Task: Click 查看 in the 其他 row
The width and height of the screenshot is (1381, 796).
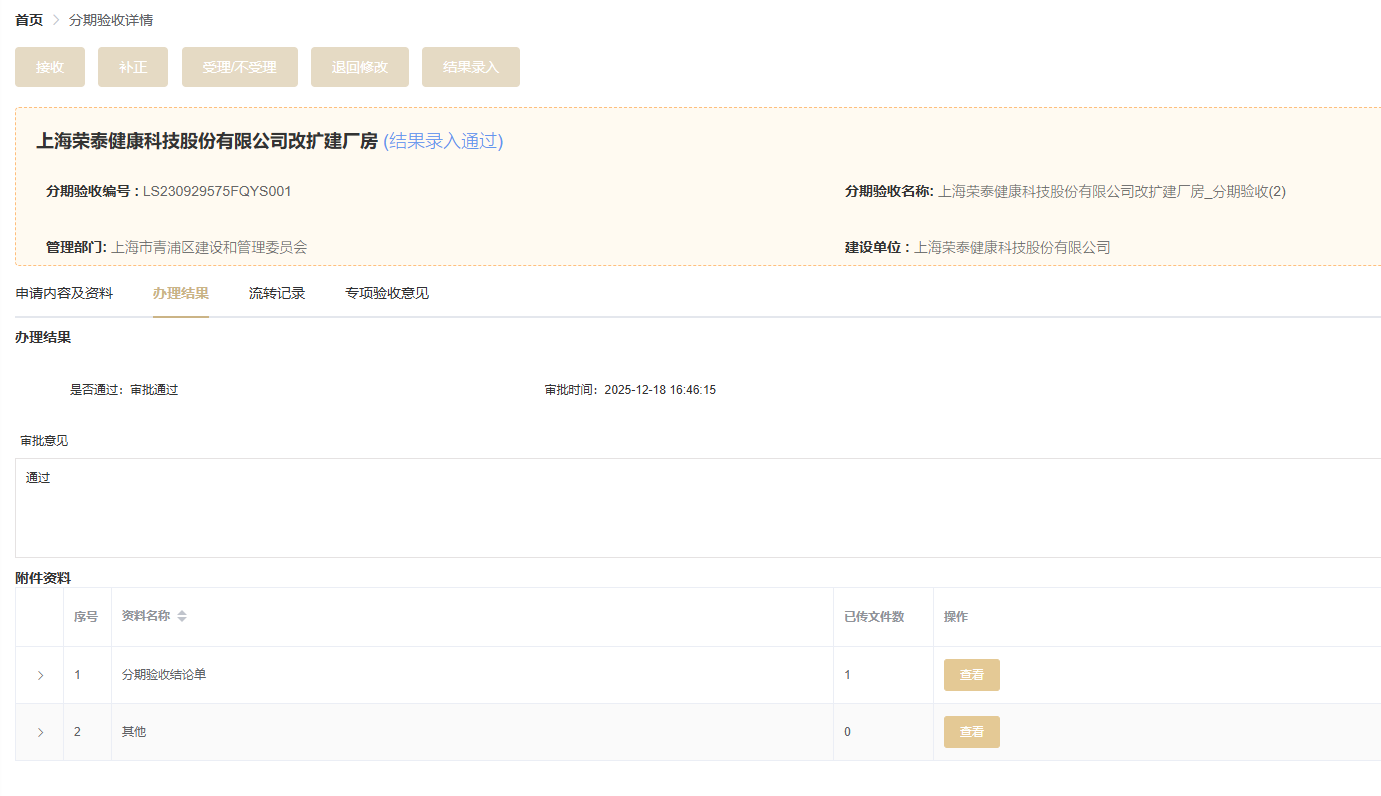Action: pyautogui.click(x=971, y=732)
